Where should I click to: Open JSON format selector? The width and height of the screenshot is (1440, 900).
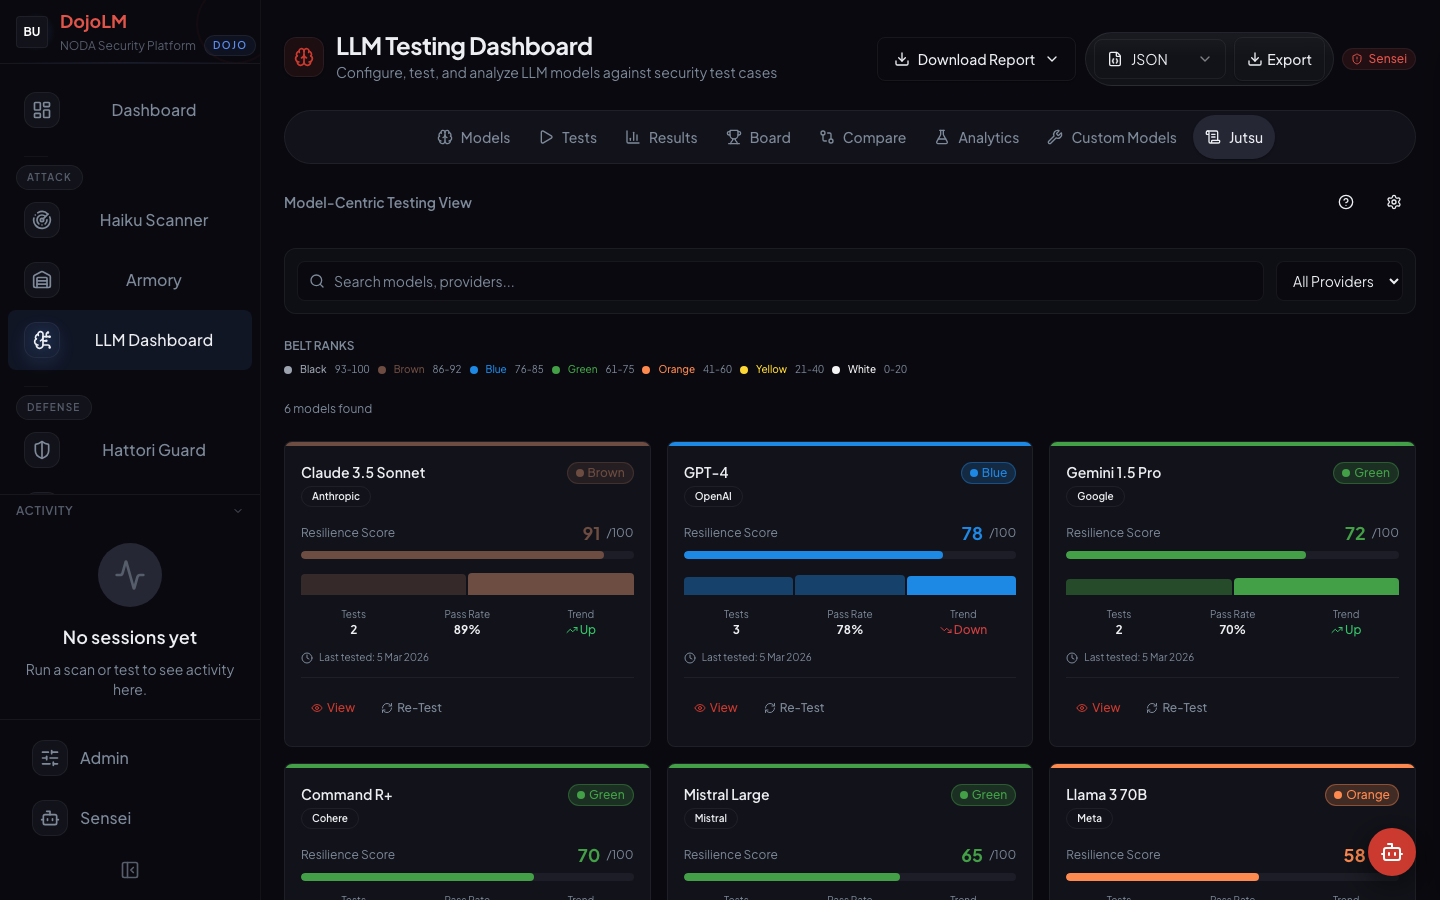[1160, 59]
